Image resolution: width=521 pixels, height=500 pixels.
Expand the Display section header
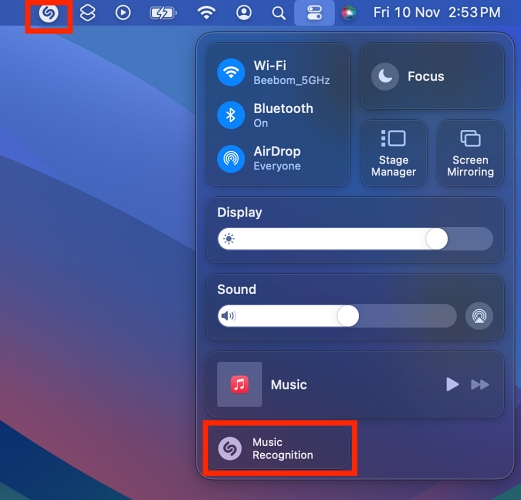[240, 212]
